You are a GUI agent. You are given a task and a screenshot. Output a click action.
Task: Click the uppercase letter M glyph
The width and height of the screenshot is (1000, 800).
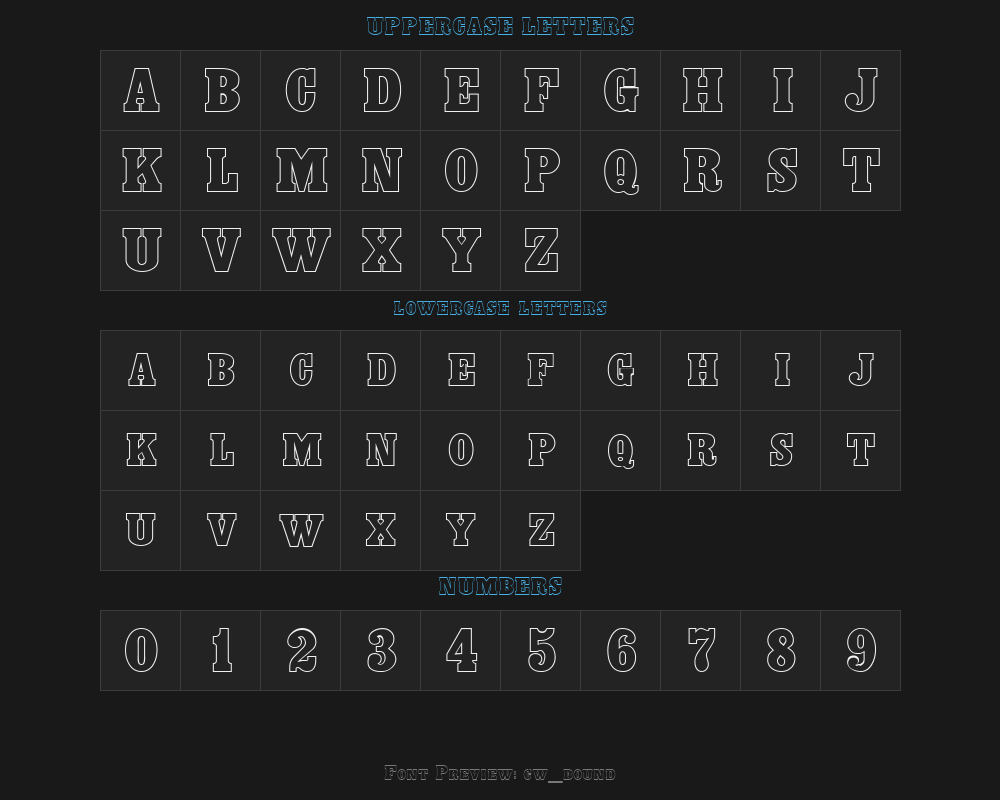point(300,170)
